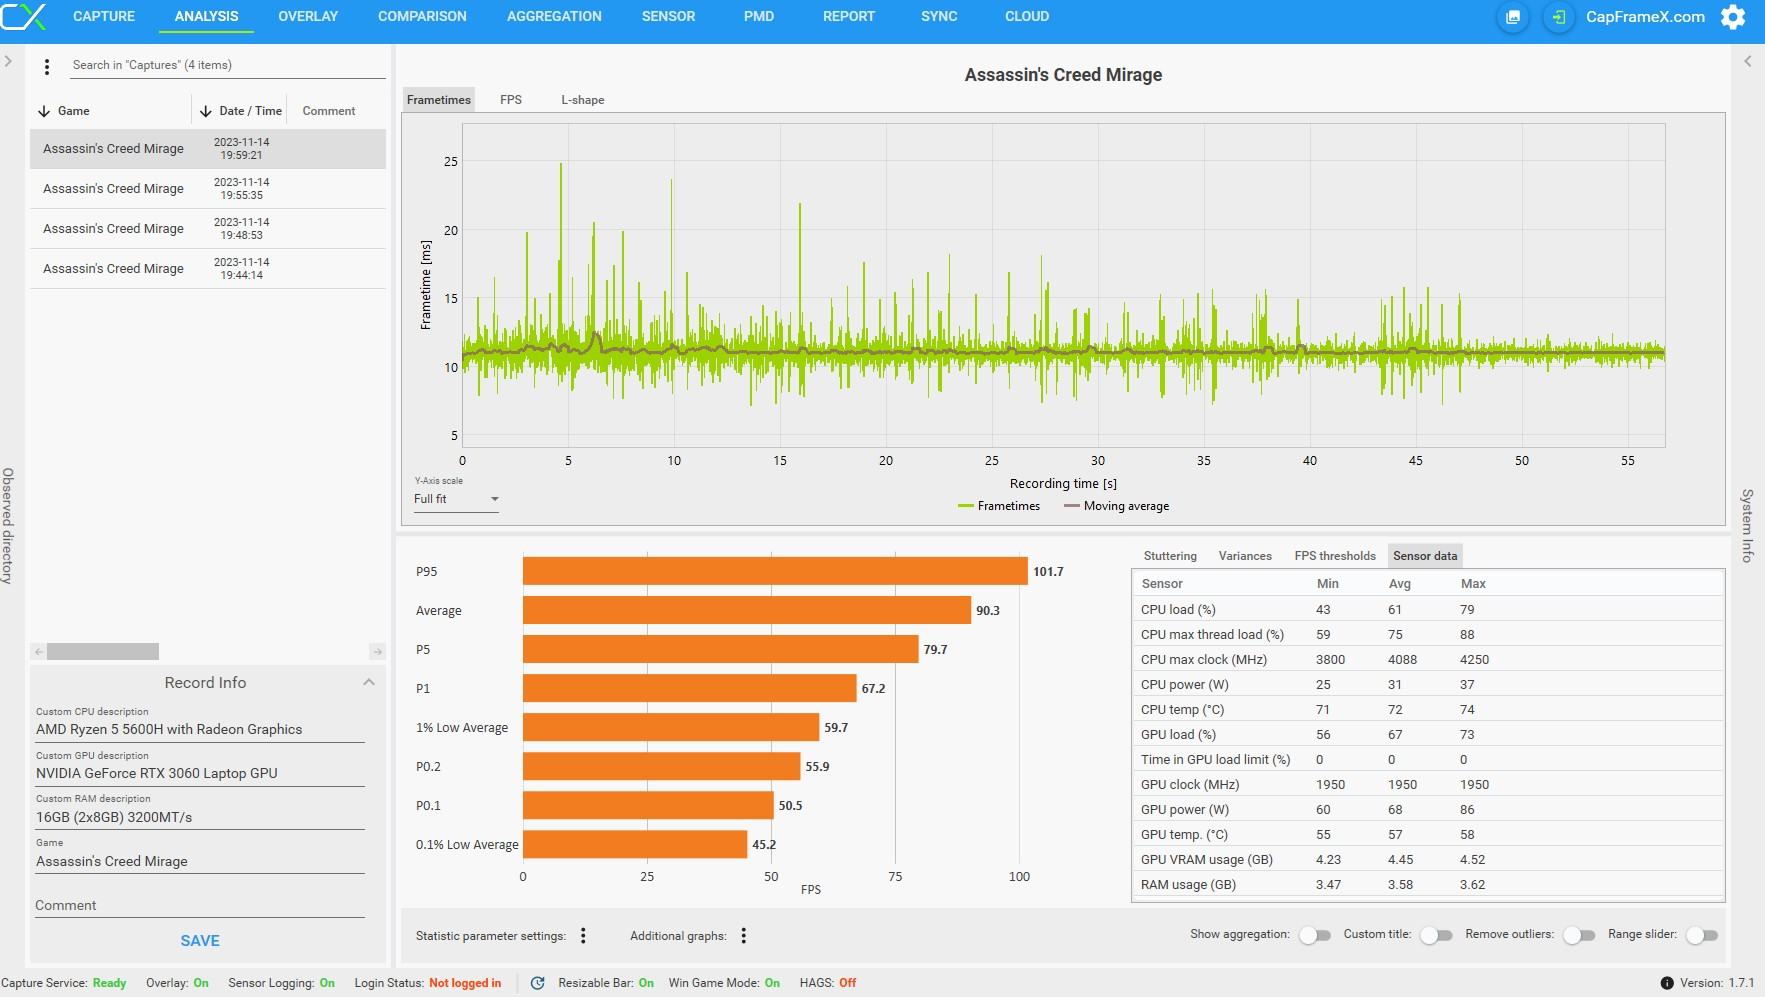Enable Remove outliers switch

1579,935
